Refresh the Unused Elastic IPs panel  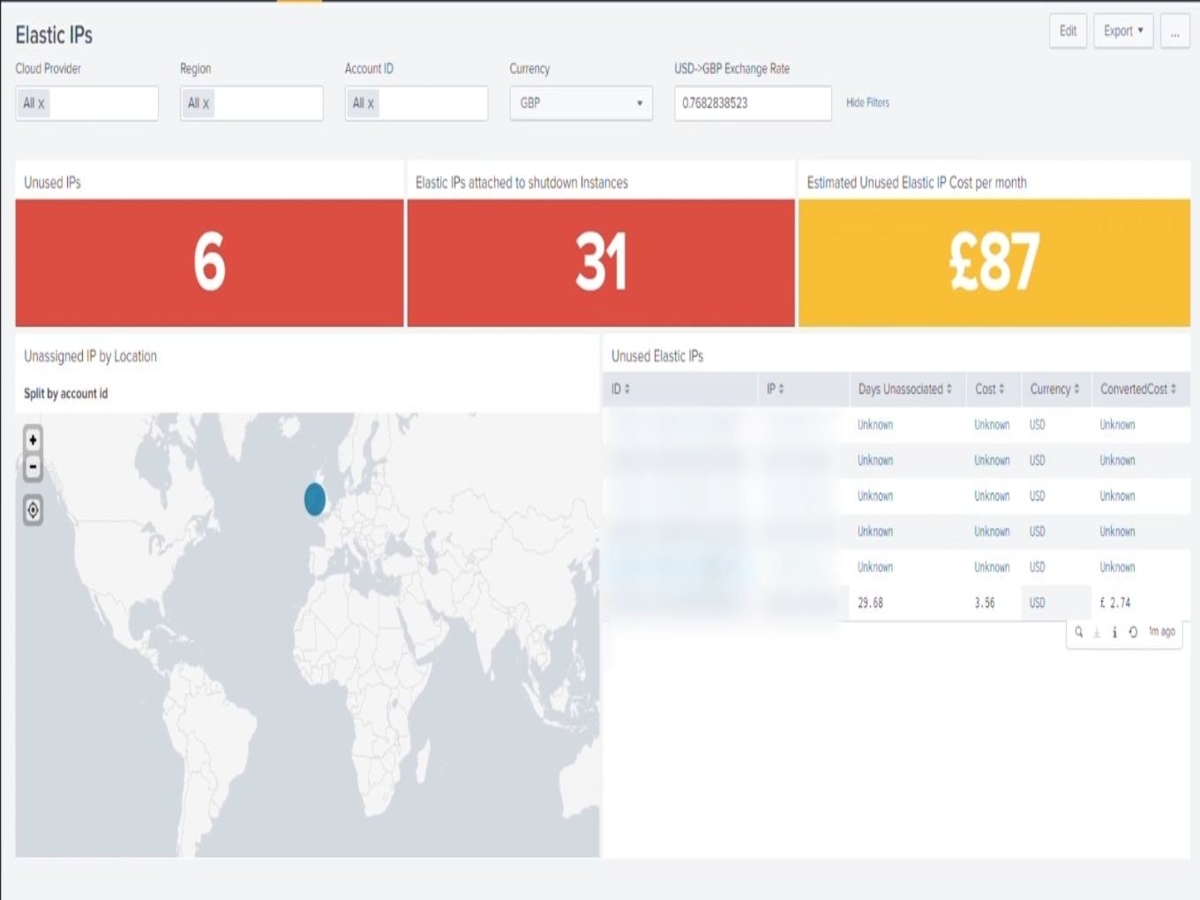[1133, 632]
